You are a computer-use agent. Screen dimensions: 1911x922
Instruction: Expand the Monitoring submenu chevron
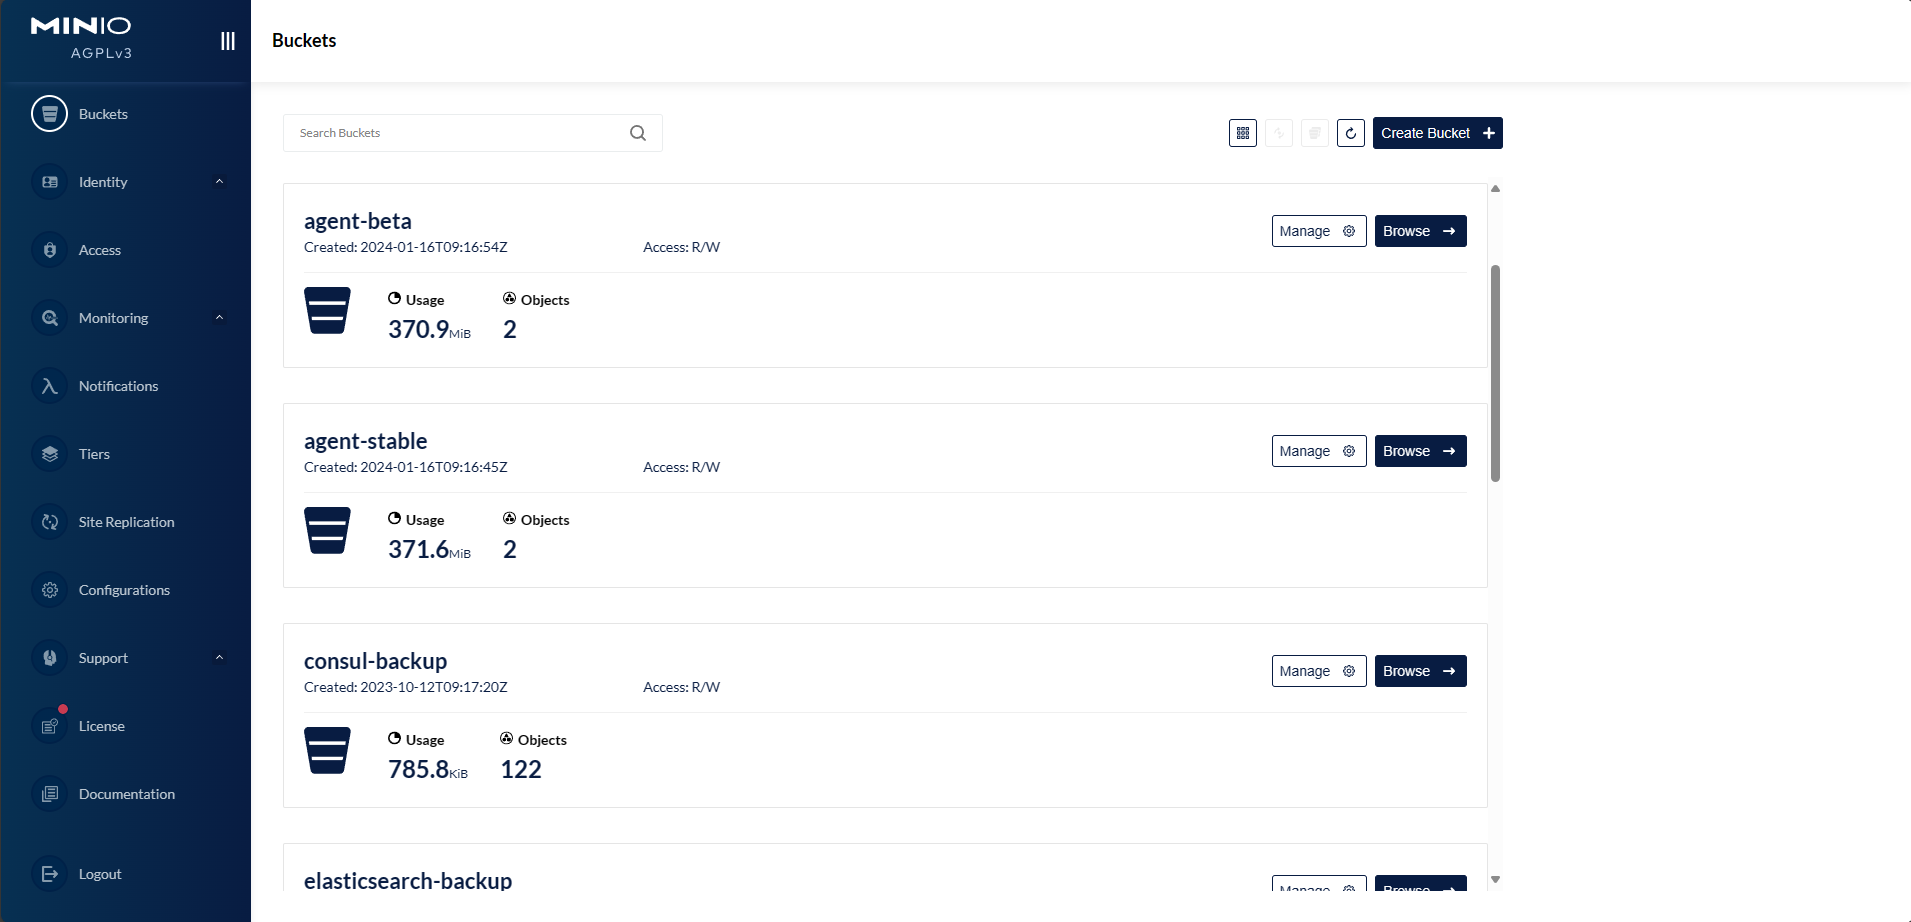tap(219, 318)
